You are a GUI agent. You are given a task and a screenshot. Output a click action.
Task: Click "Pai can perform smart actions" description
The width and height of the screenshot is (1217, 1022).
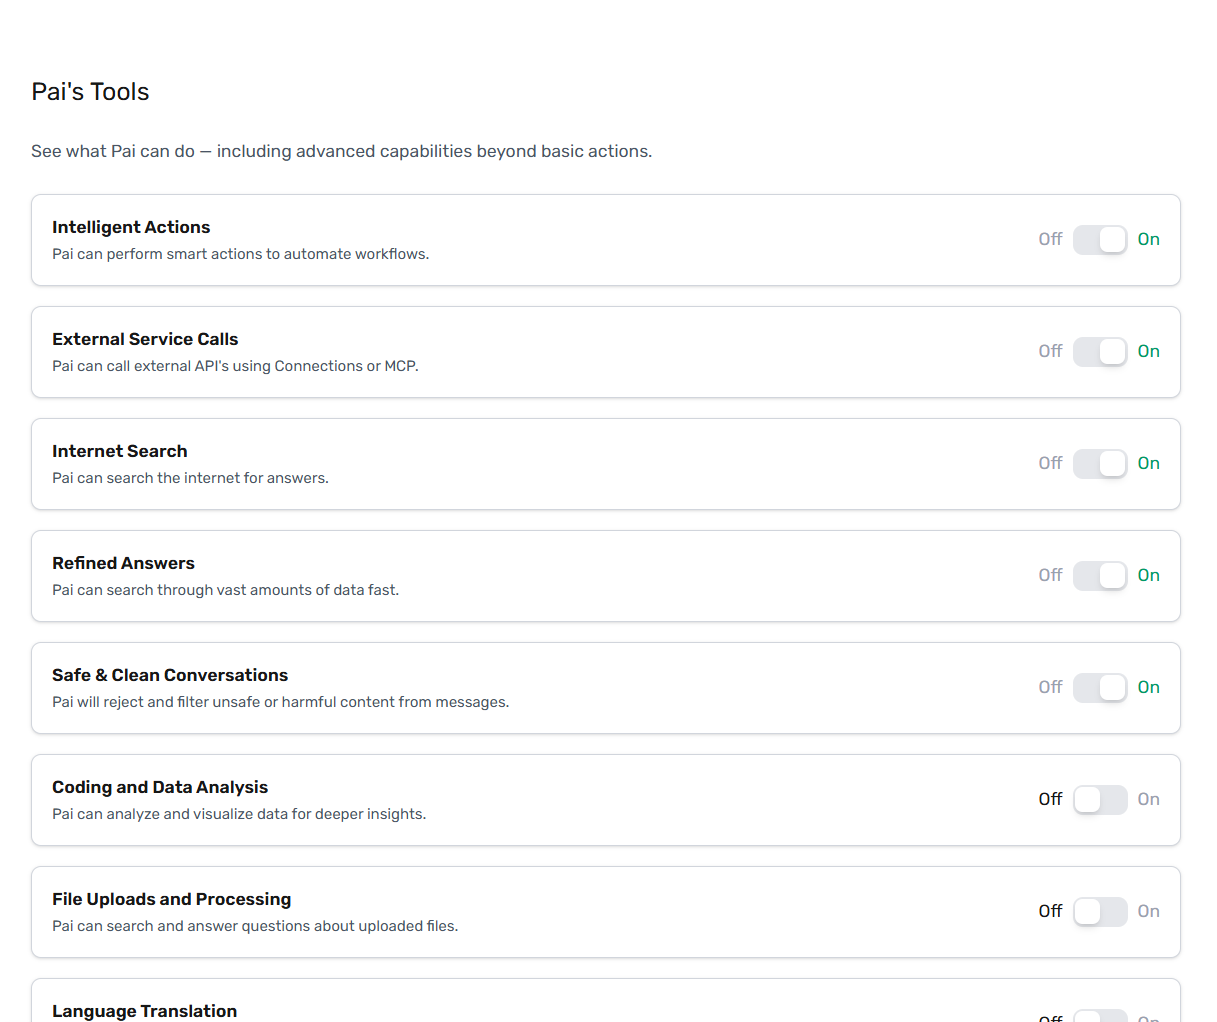pos(240,254)
